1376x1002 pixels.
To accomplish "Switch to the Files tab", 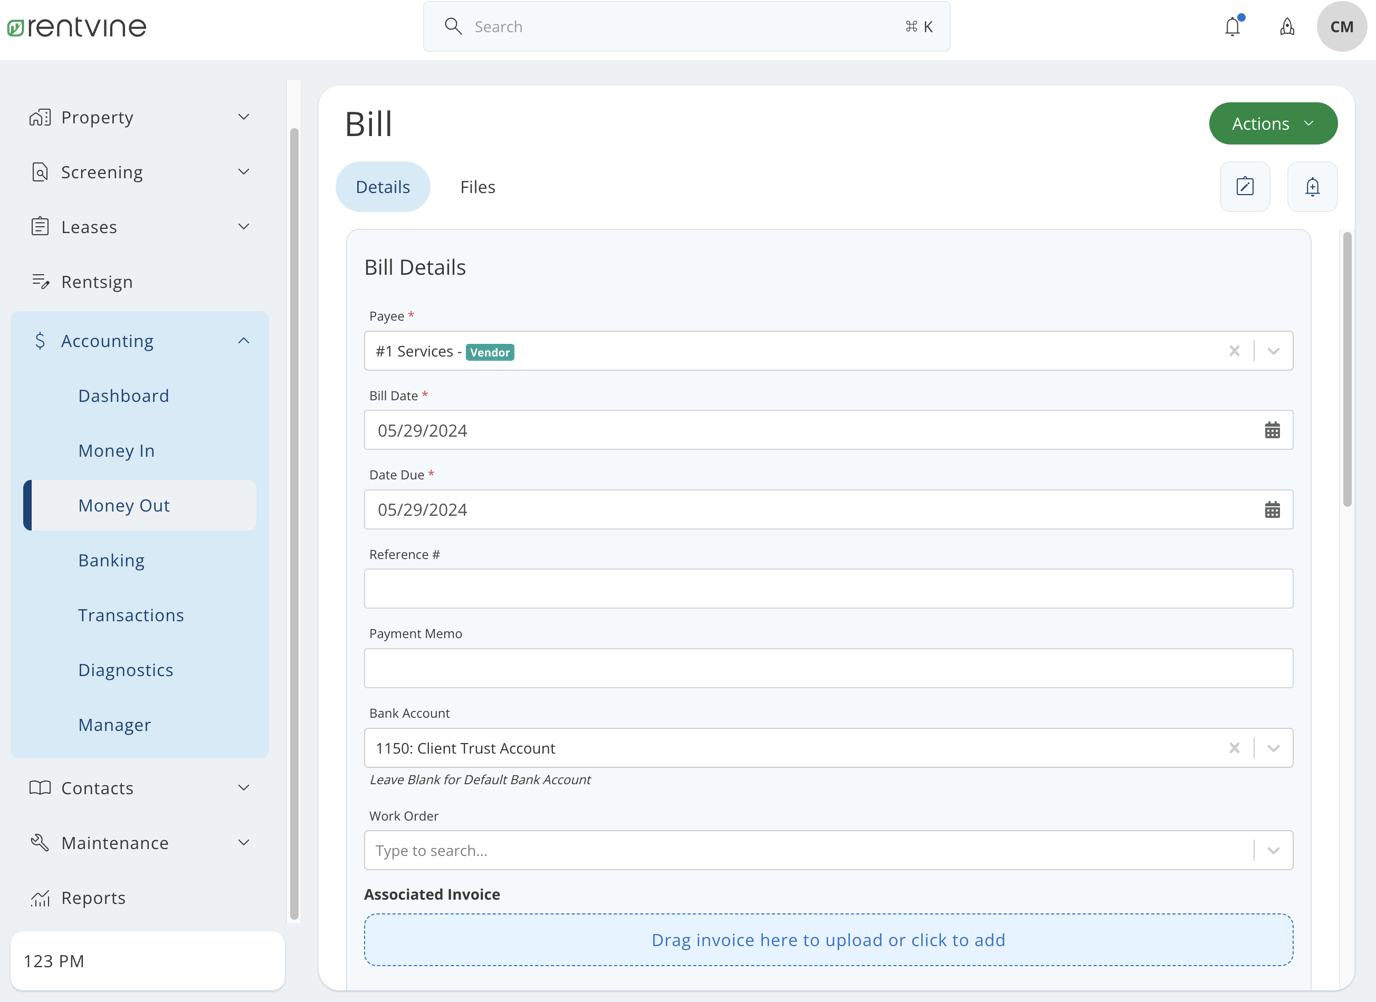I will [477, 186].
